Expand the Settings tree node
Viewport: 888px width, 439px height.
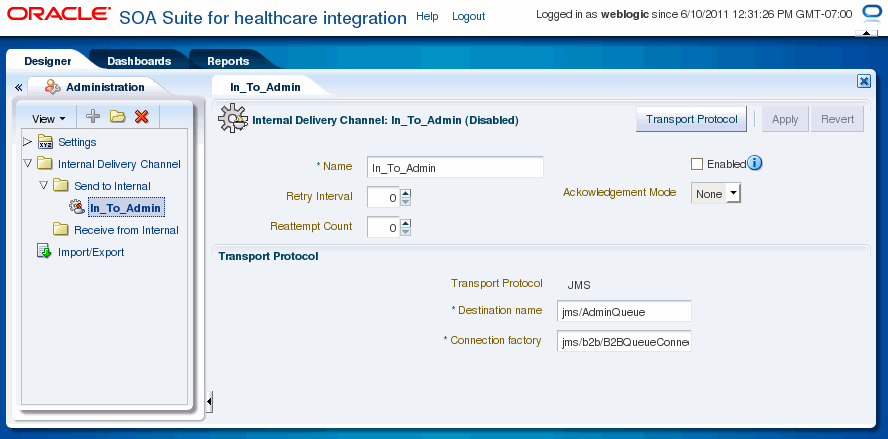(x=27, y=141)
